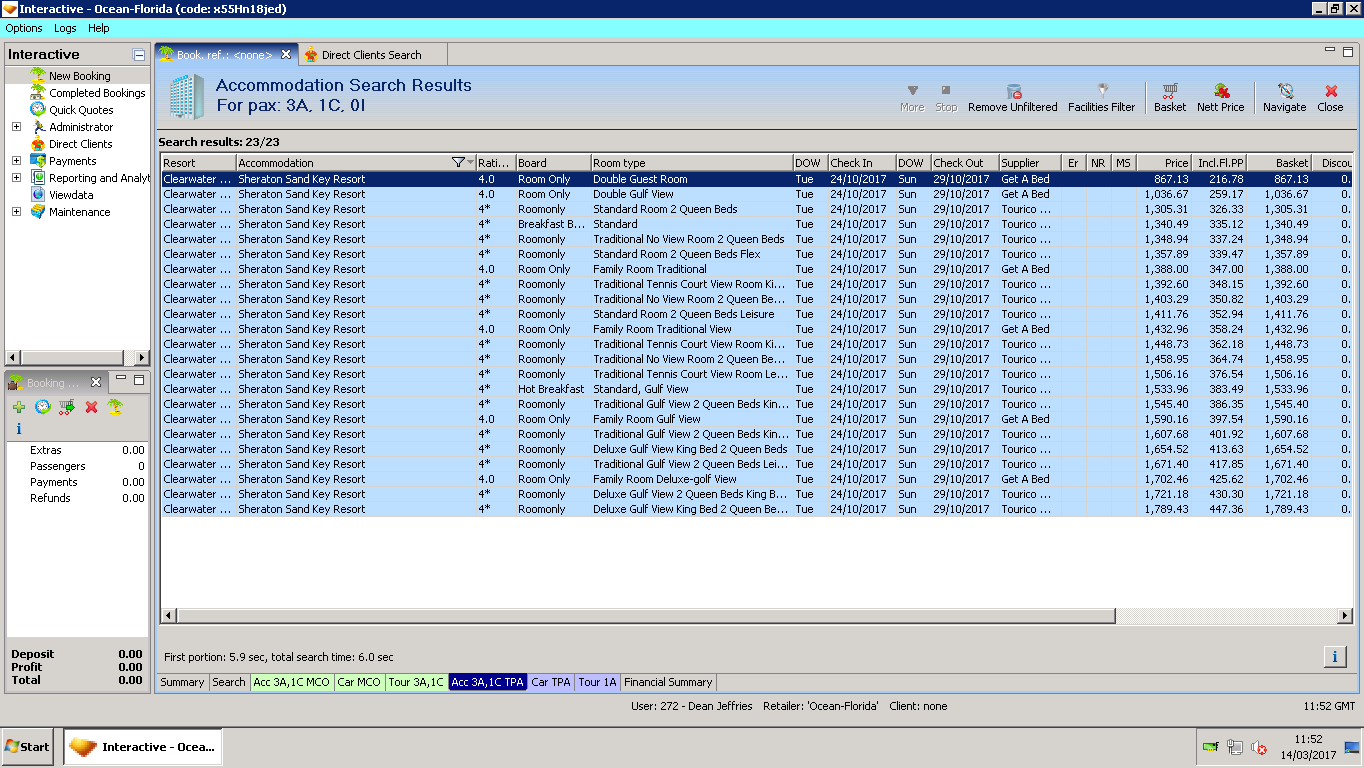Select the Financial Summary bottom tab
Viewport: 1364px width, 768px height.
tap(668, 682)
